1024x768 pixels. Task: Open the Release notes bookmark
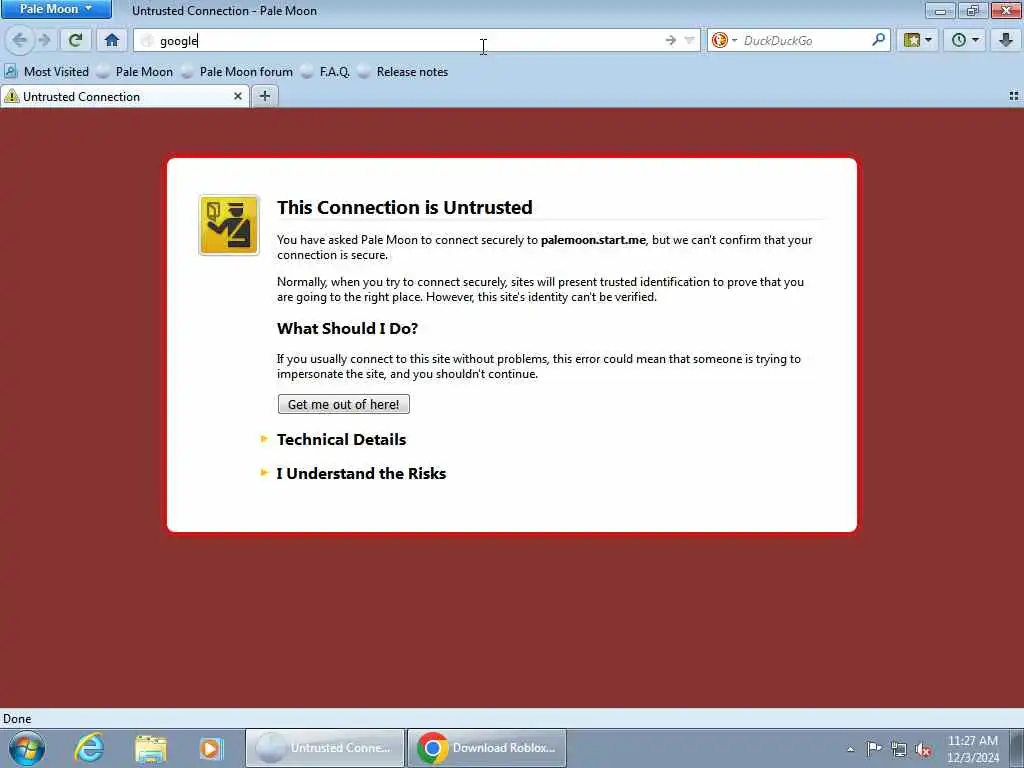coord(403,72)
